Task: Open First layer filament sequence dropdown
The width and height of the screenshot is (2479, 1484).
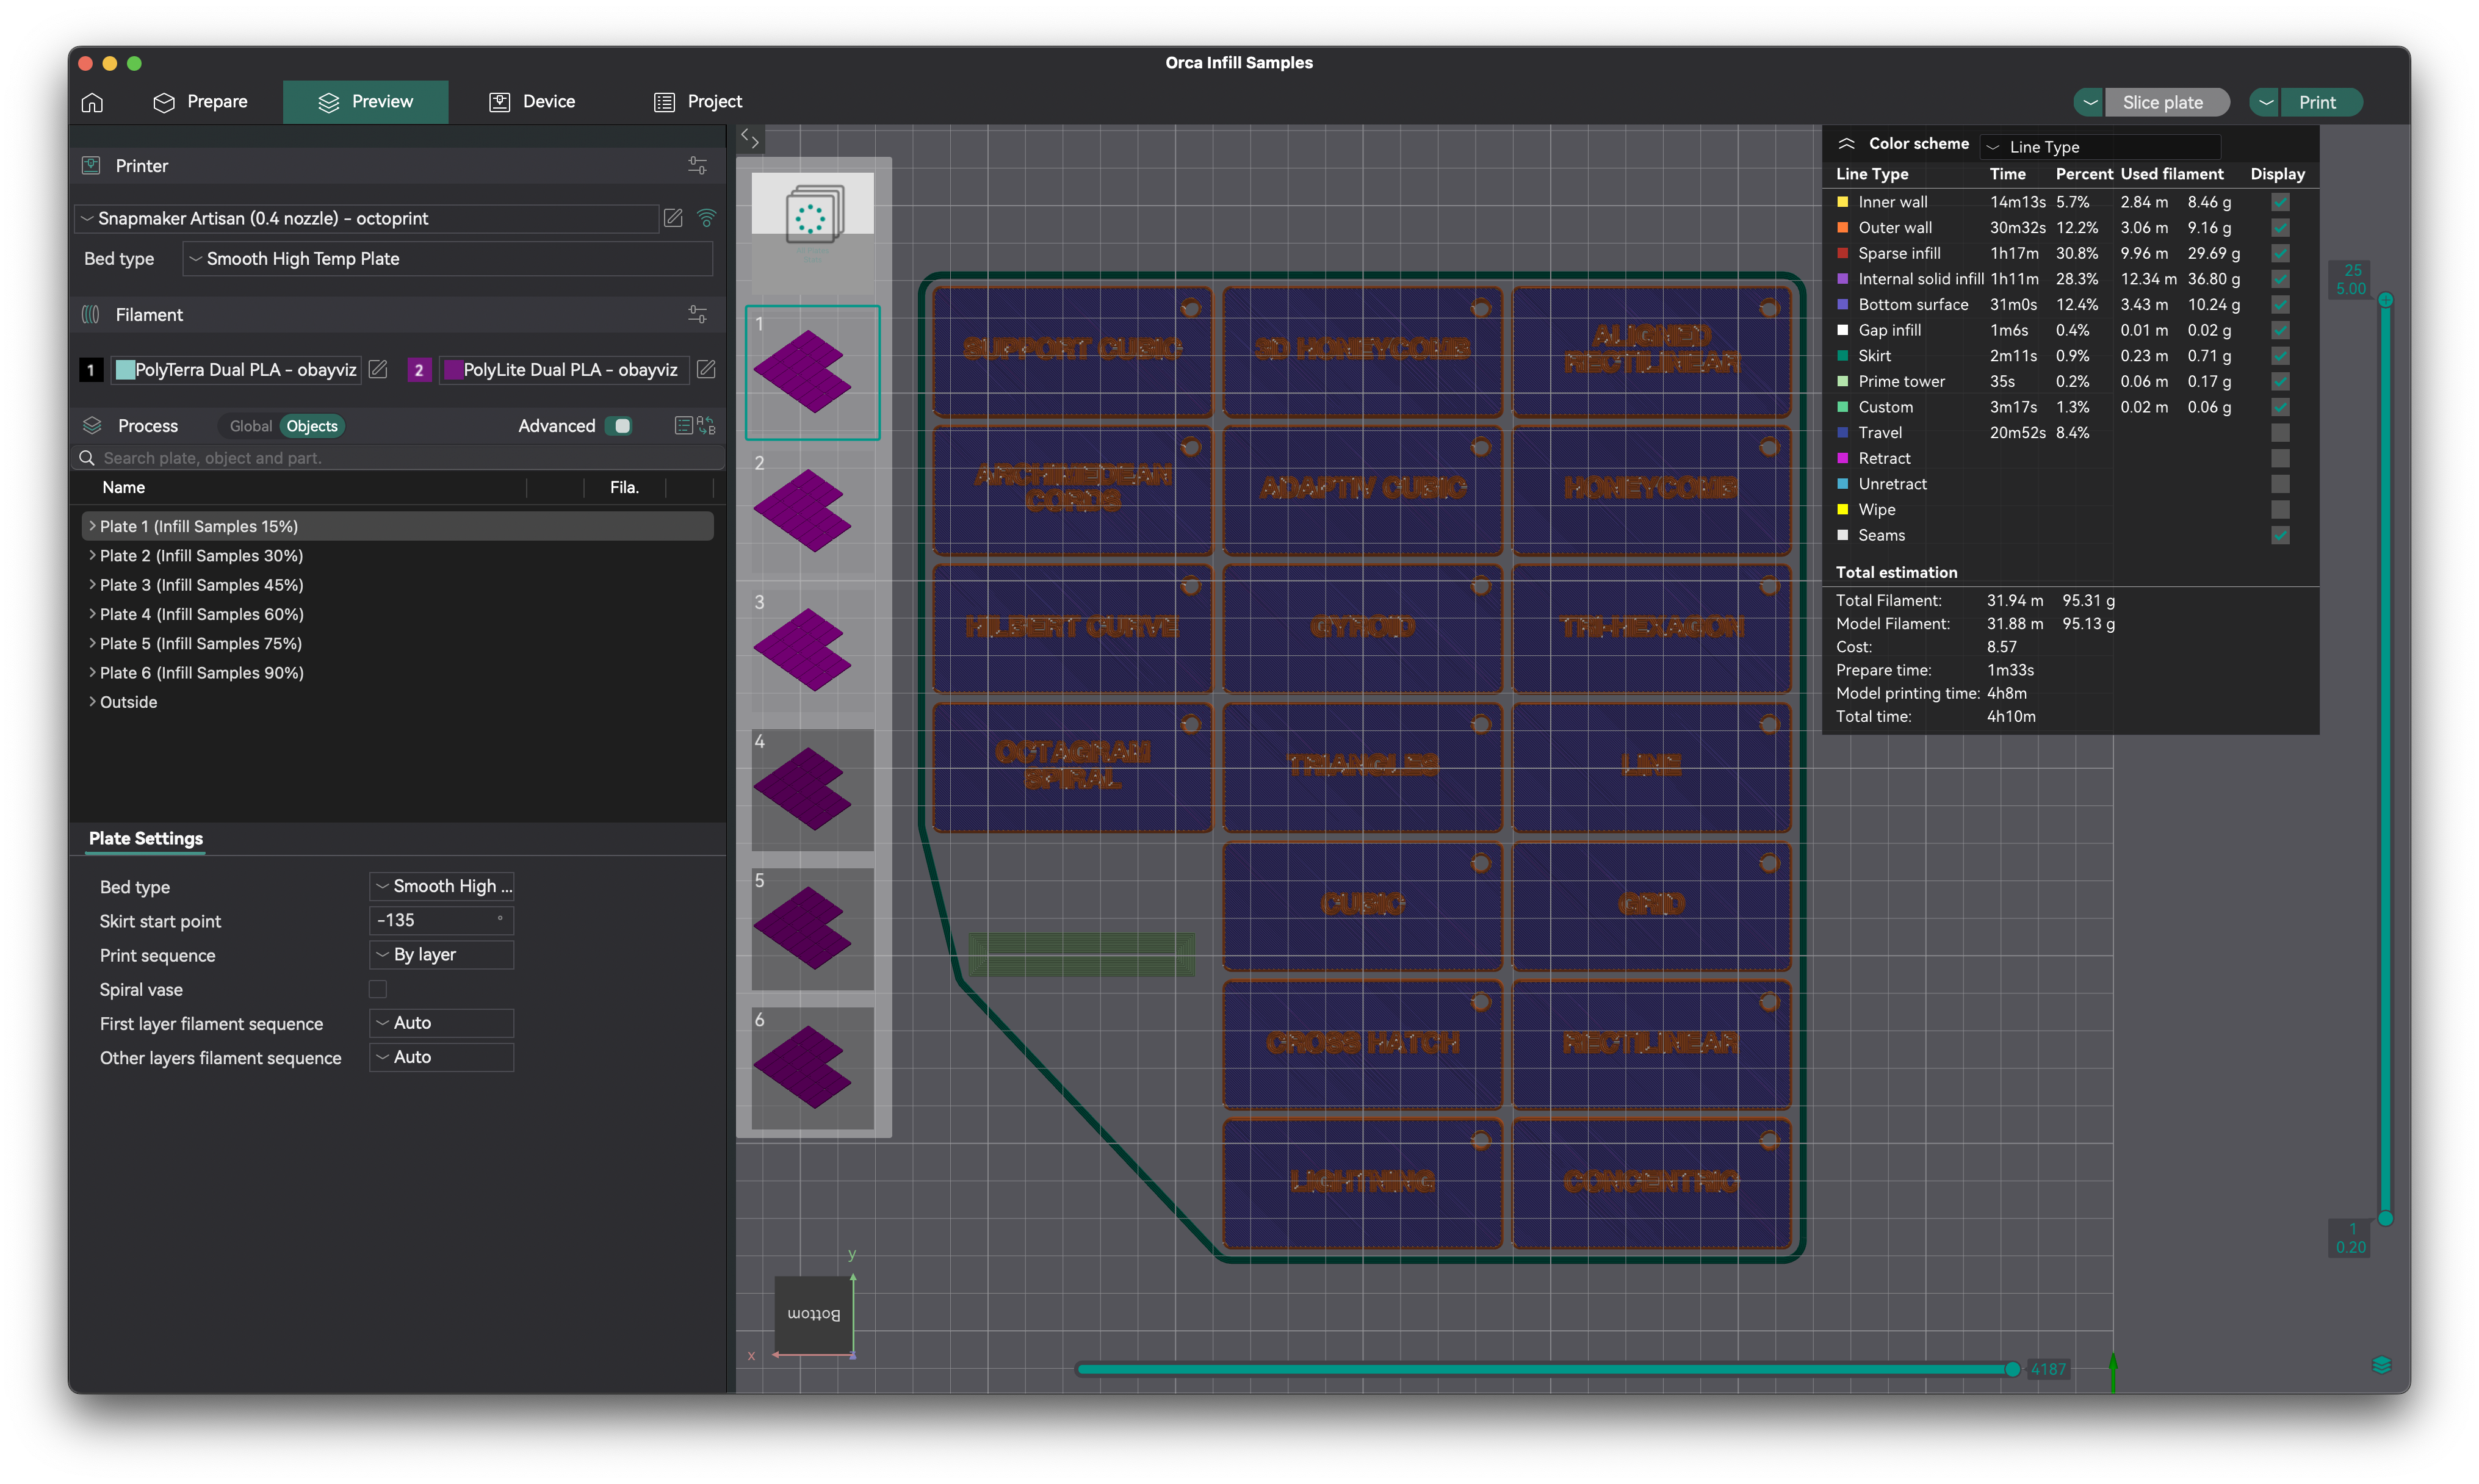Action: [x=441, y=1023]
